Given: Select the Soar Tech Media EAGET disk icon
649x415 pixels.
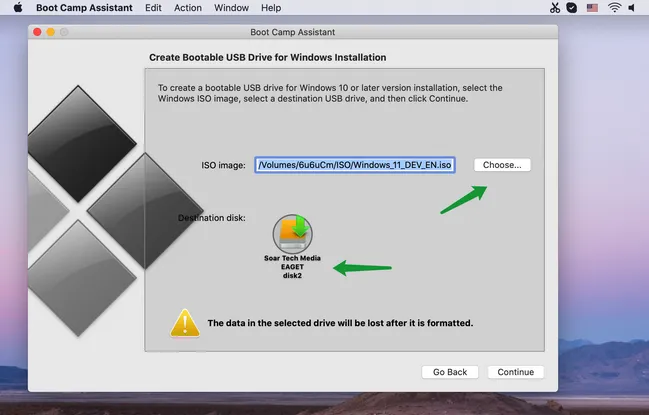Looking at the screenshot, I should pos(292,232).
